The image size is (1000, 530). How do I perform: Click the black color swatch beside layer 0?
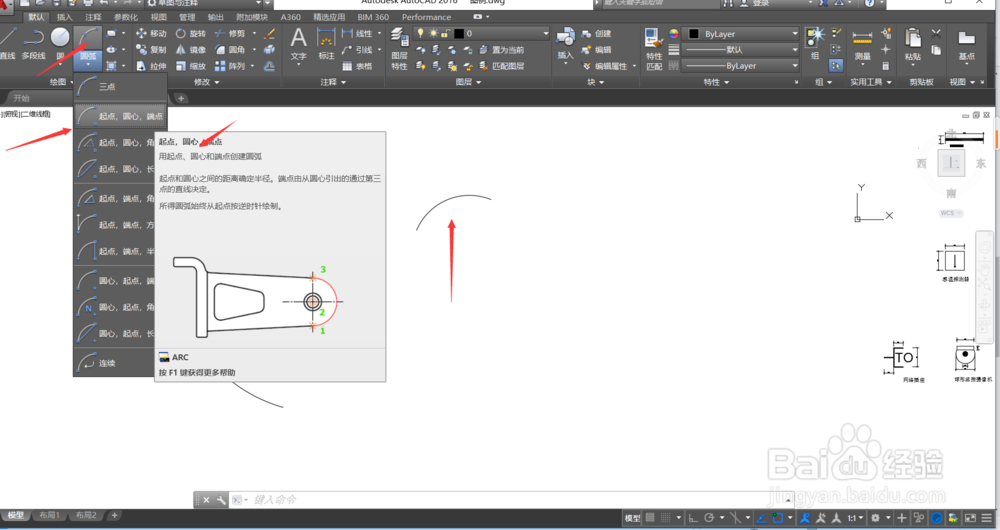(x=459, y=33)
